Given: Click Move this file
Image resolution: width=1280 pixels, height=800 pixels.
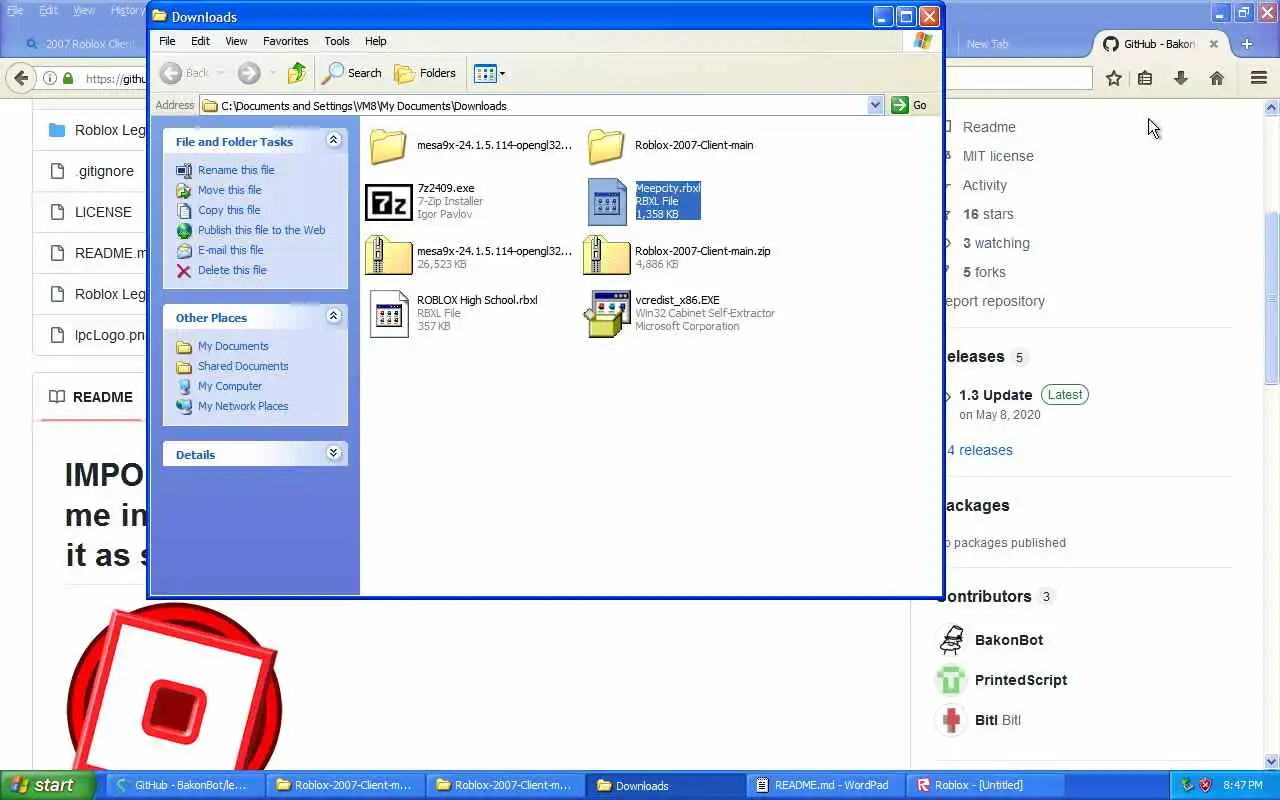Looking at the screenshot, I should pyautogui.click(x=229, y=190).
